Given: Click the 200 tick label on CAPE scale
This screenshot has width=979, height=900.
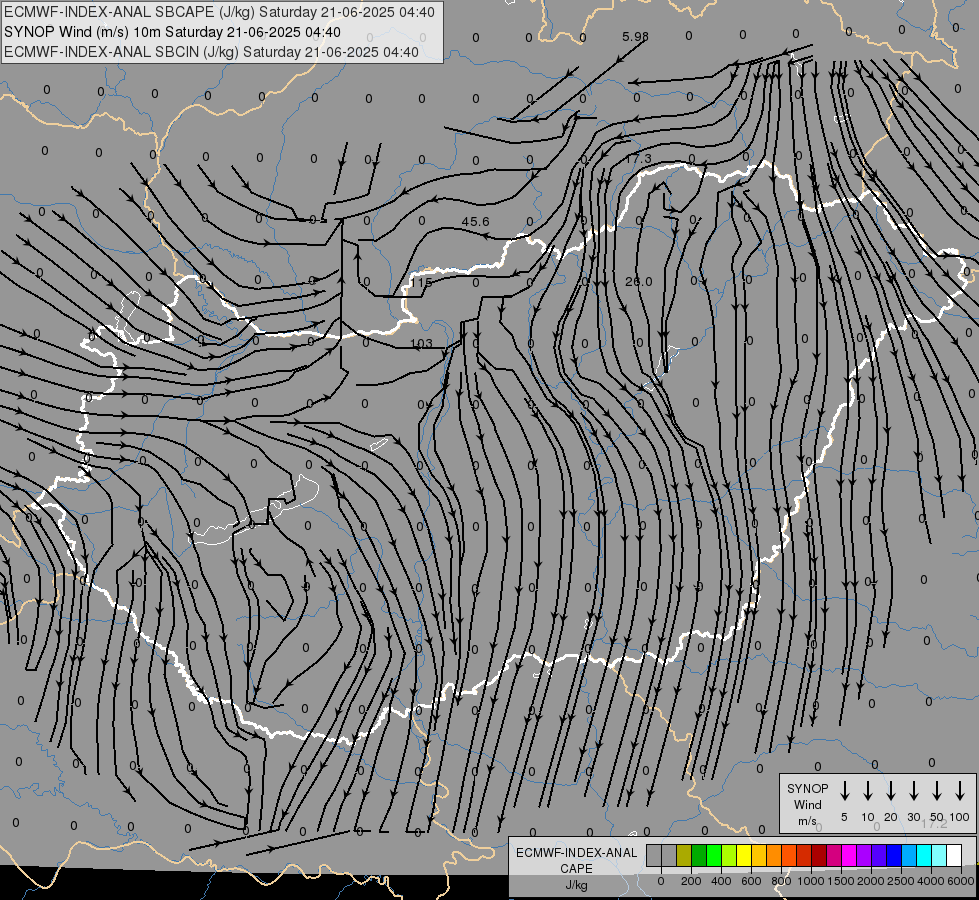Looking at the screenshot, I should pyautogui.click(x=691, y=881).
